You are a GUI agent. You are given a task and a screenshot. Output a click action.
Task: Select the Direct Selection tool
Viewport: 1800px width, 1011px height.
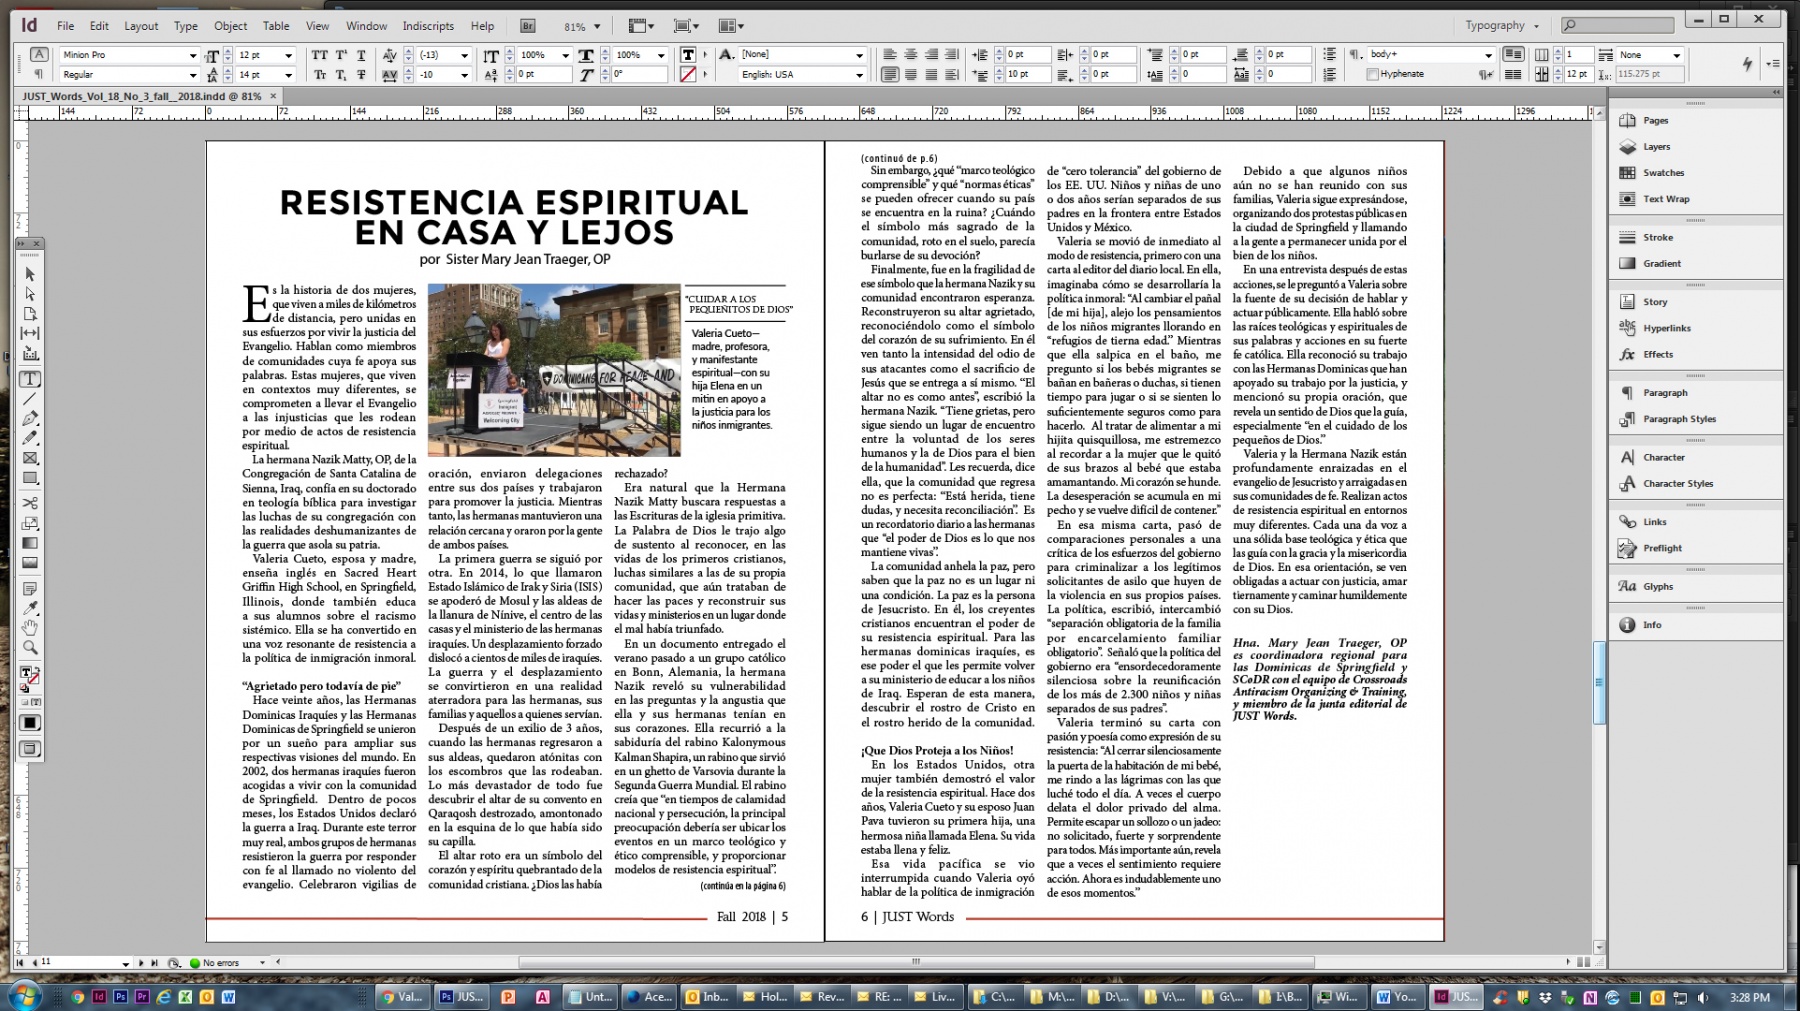(x=30, y=294)
